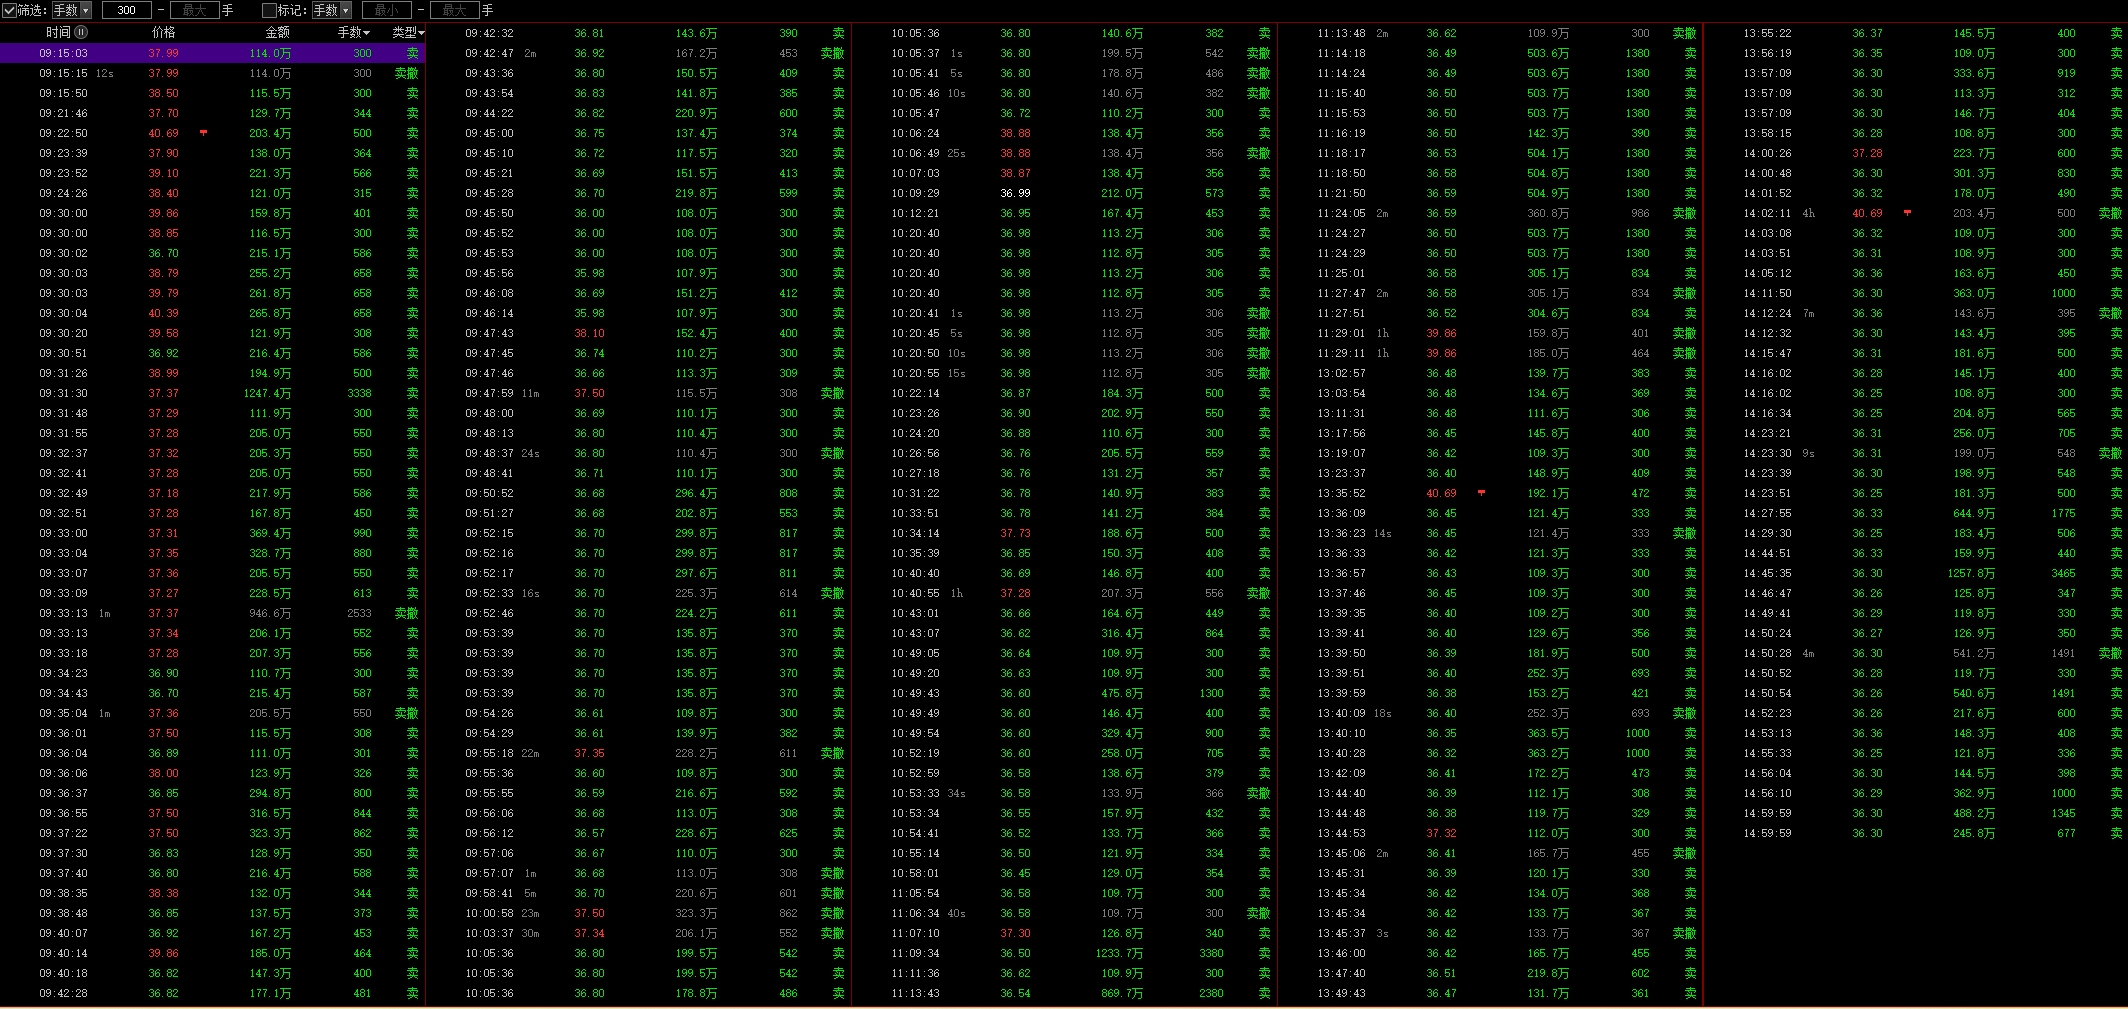Select the 13:40:09 18s cancel row
Viewport: 2128px width, 1009px height.
1491,713
